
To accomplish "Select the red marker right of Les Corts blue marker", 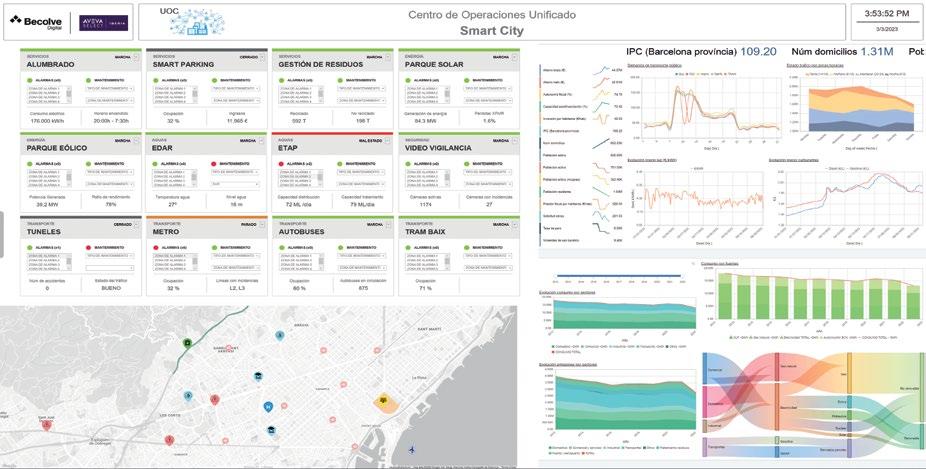I will [215, 400].
